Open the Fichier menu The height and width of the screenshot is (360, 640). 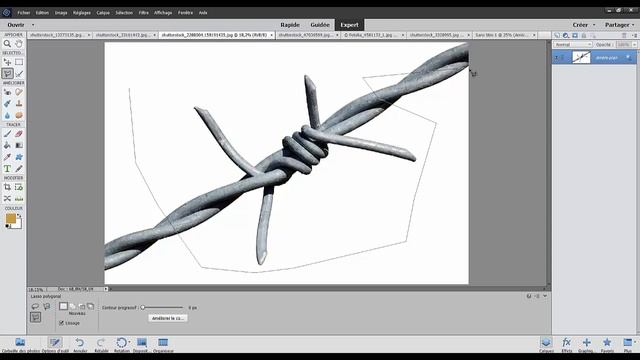(x=24, y=13)
